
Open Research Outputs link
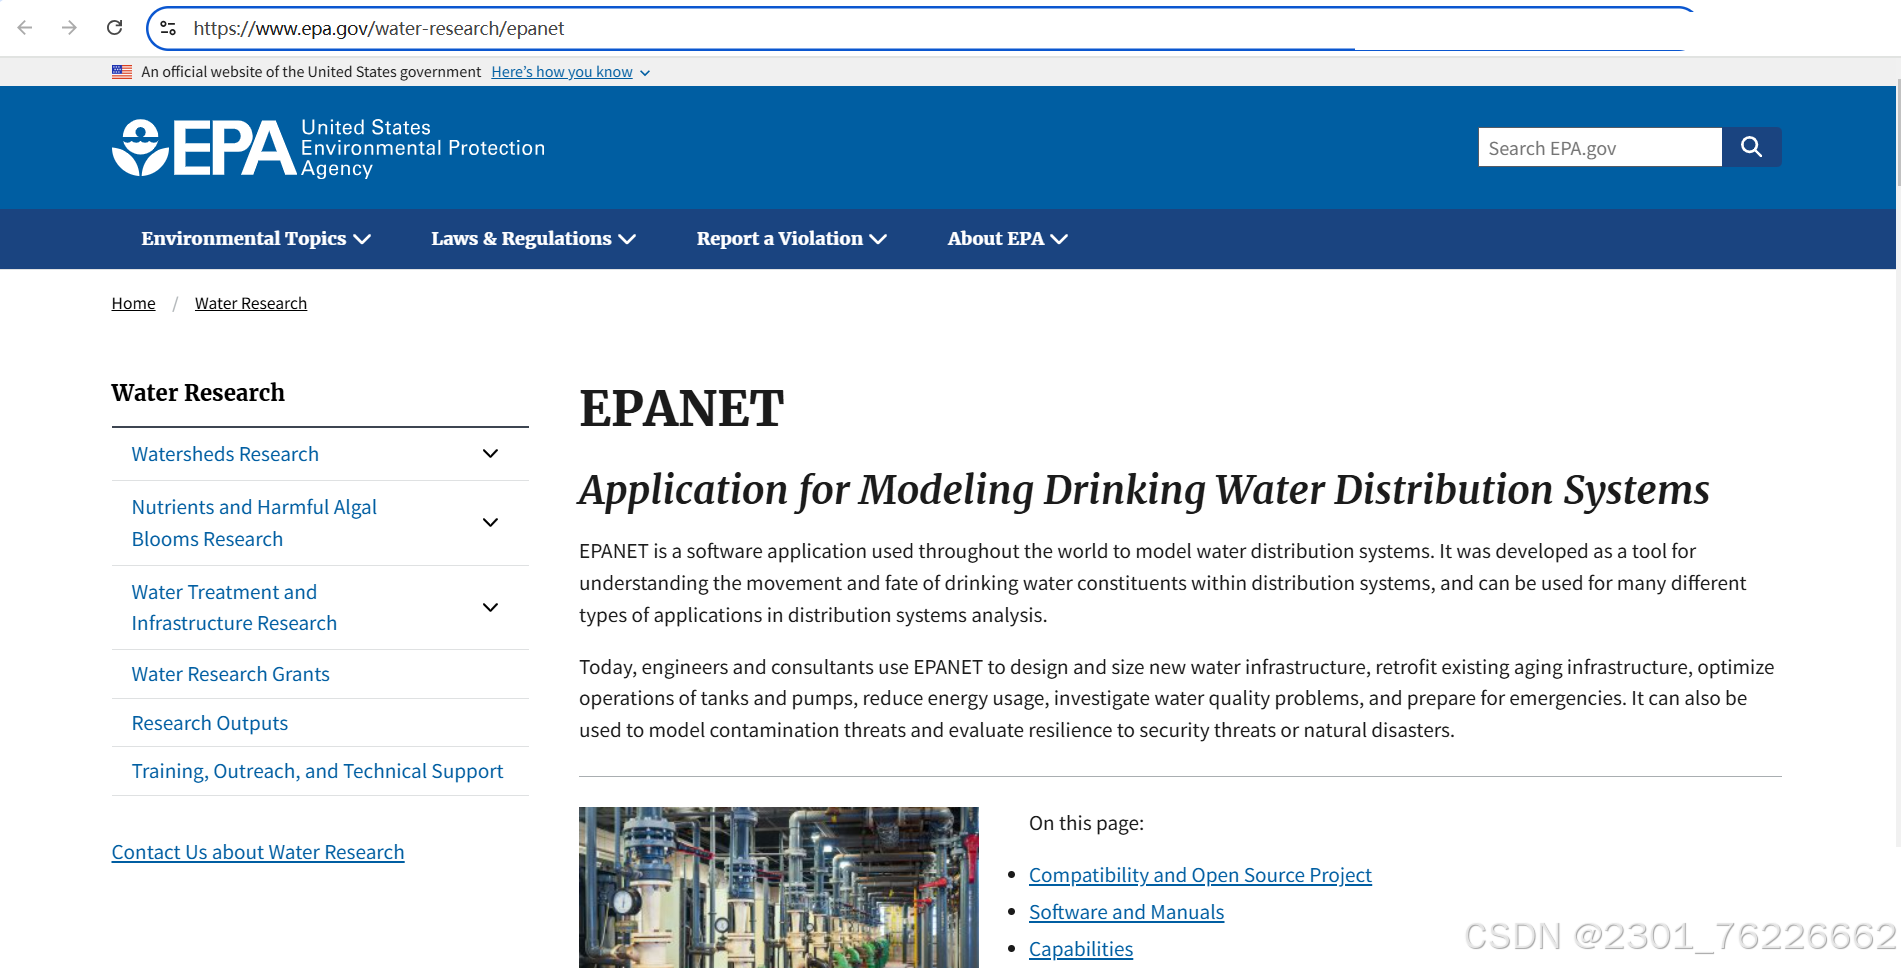(210, 723)
